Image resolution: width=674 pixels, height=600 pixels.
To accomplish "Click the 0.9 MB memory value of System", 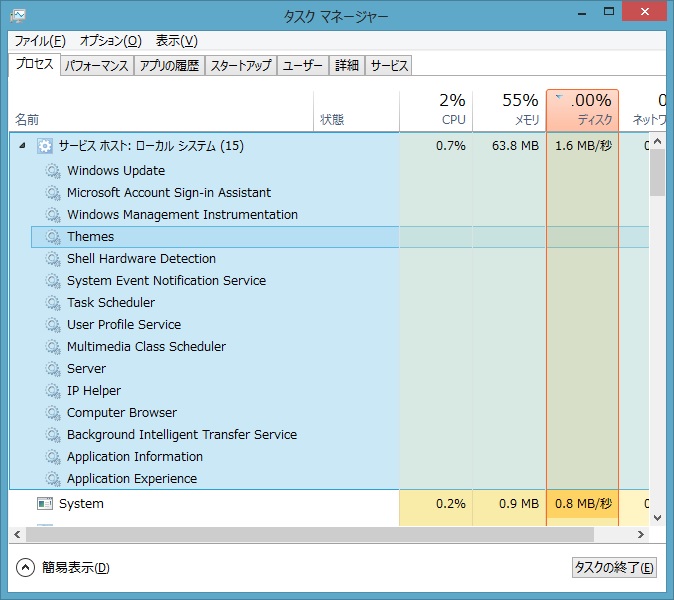I will (x=518, y=503).
